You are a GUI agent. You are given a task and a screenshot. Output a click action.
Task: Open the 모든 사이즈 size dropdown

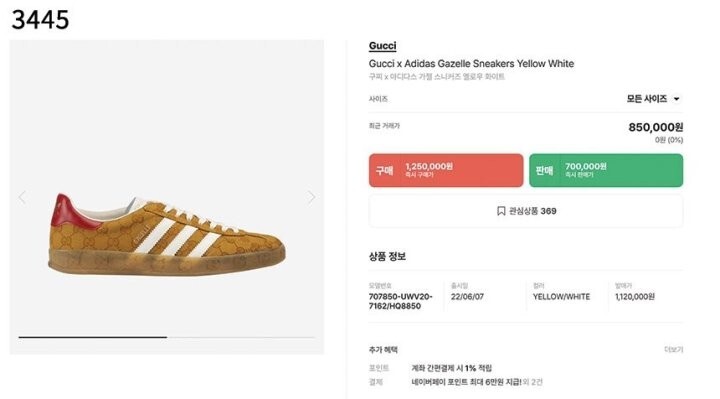coord(653,99)
